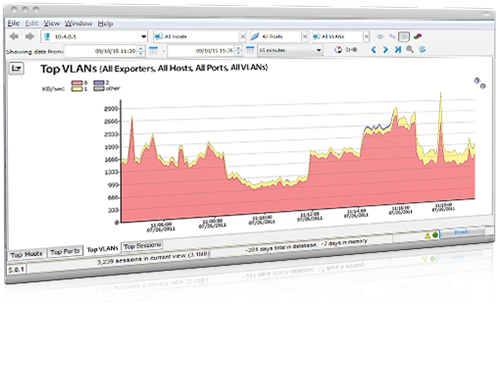Click the back navigation arrow
This screenshot has width=500, height=375.
14,36
